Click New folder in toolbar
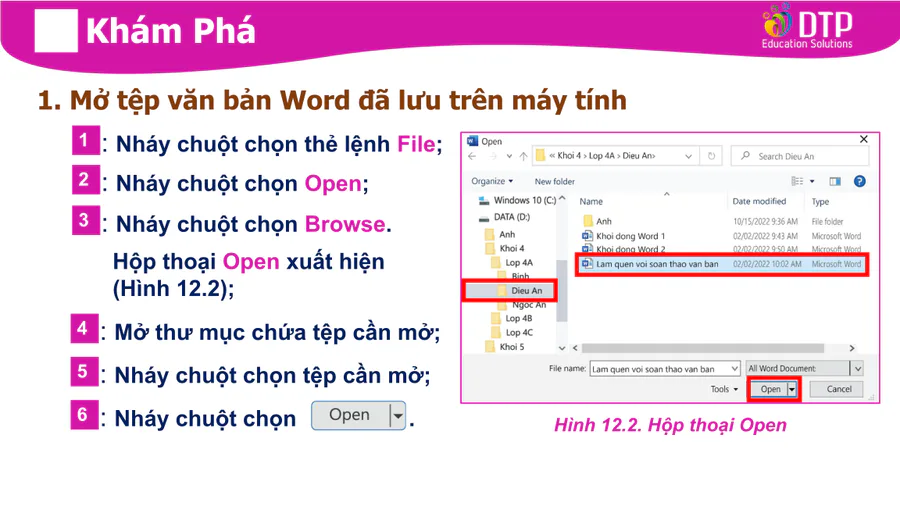The height and width of the screenshot is (506, 900). [555, 181]
